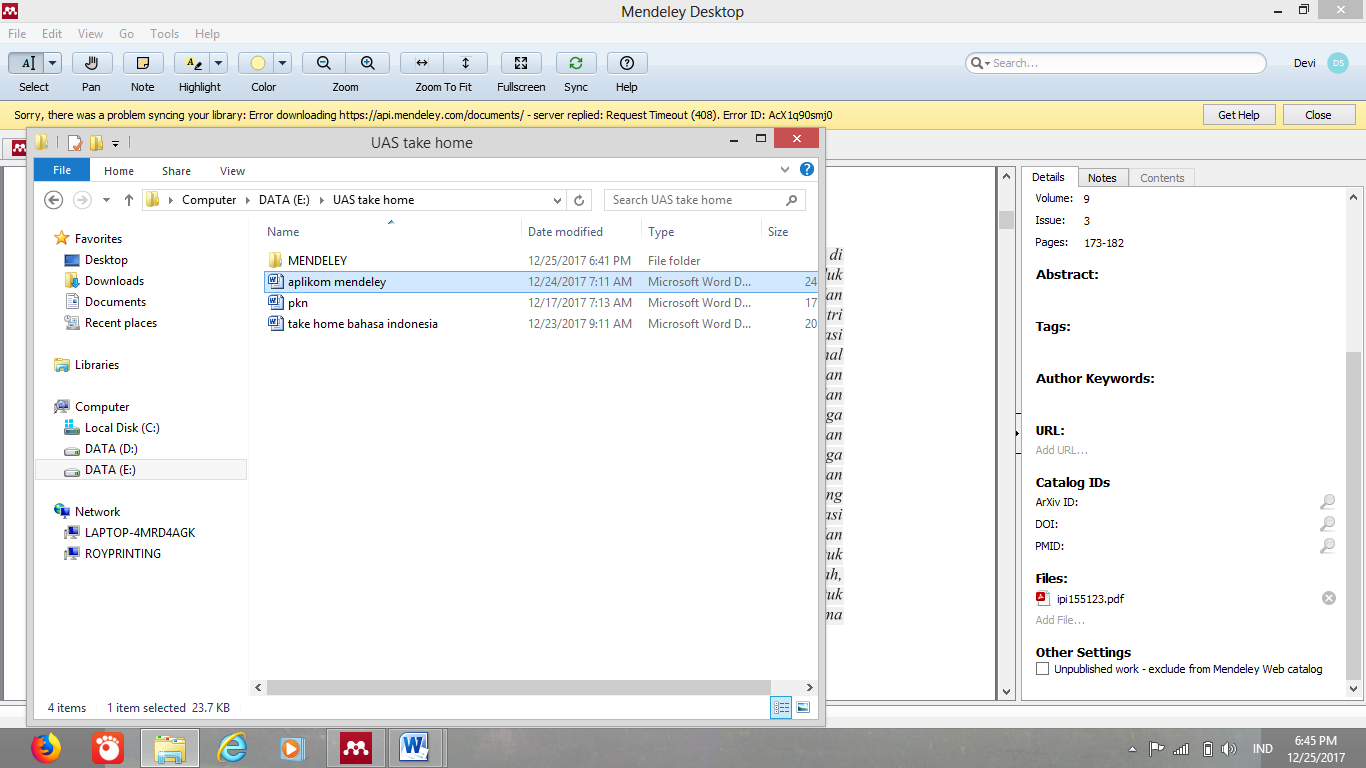
Task: Close the sync error notification bar
Action: coord(1319,115)
